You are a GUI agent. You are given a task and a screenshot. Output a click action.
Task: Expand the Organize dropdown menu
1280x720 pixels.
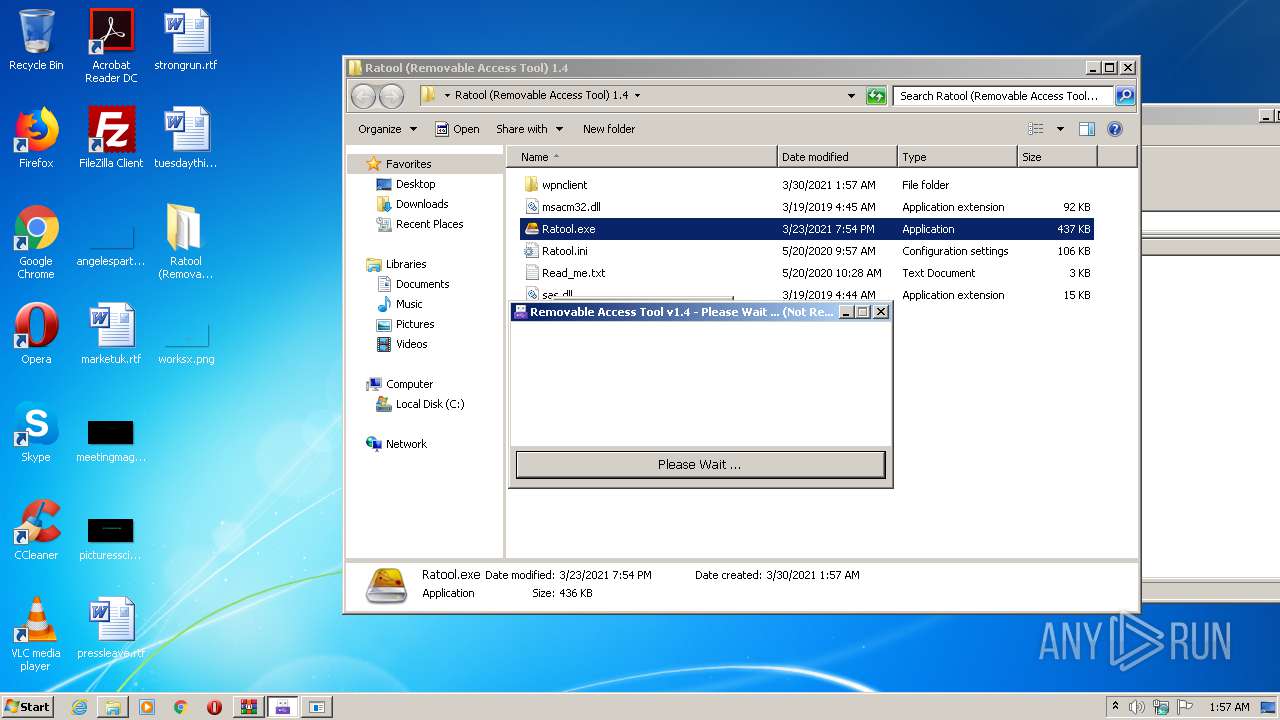pyautogui.click(x=387, y=129)
